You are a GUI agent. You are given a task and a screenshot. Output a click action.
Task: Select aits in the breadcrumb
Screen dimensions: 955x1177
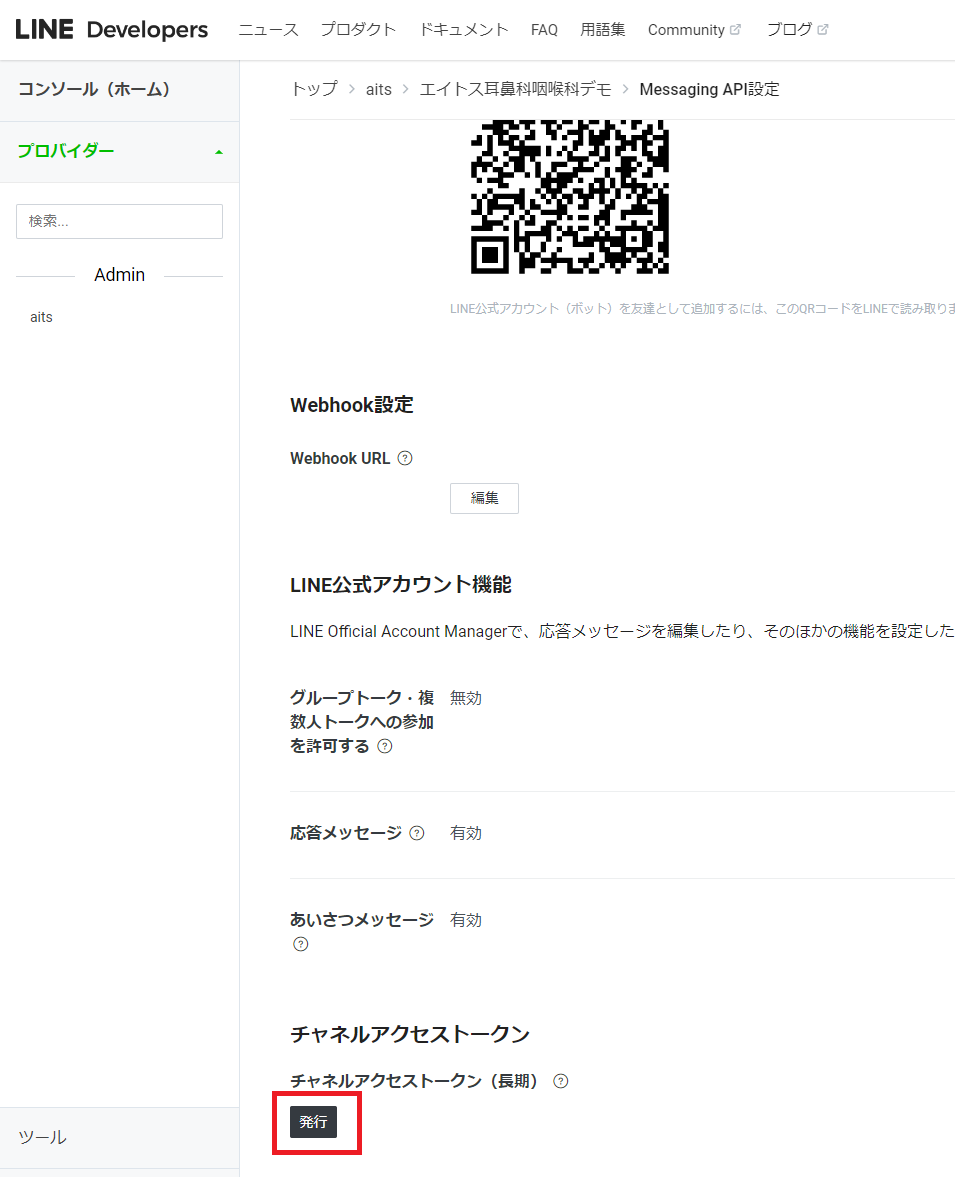click(x=378, y=89)
